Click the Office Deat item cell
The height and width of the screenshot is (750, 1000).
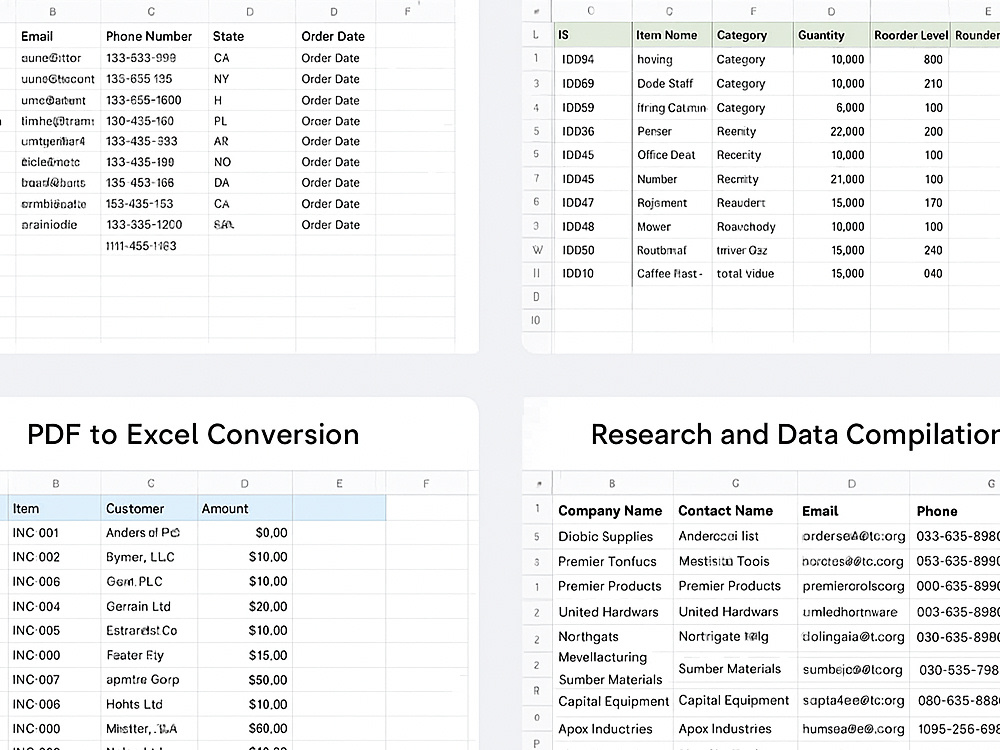tap(672, 155)
